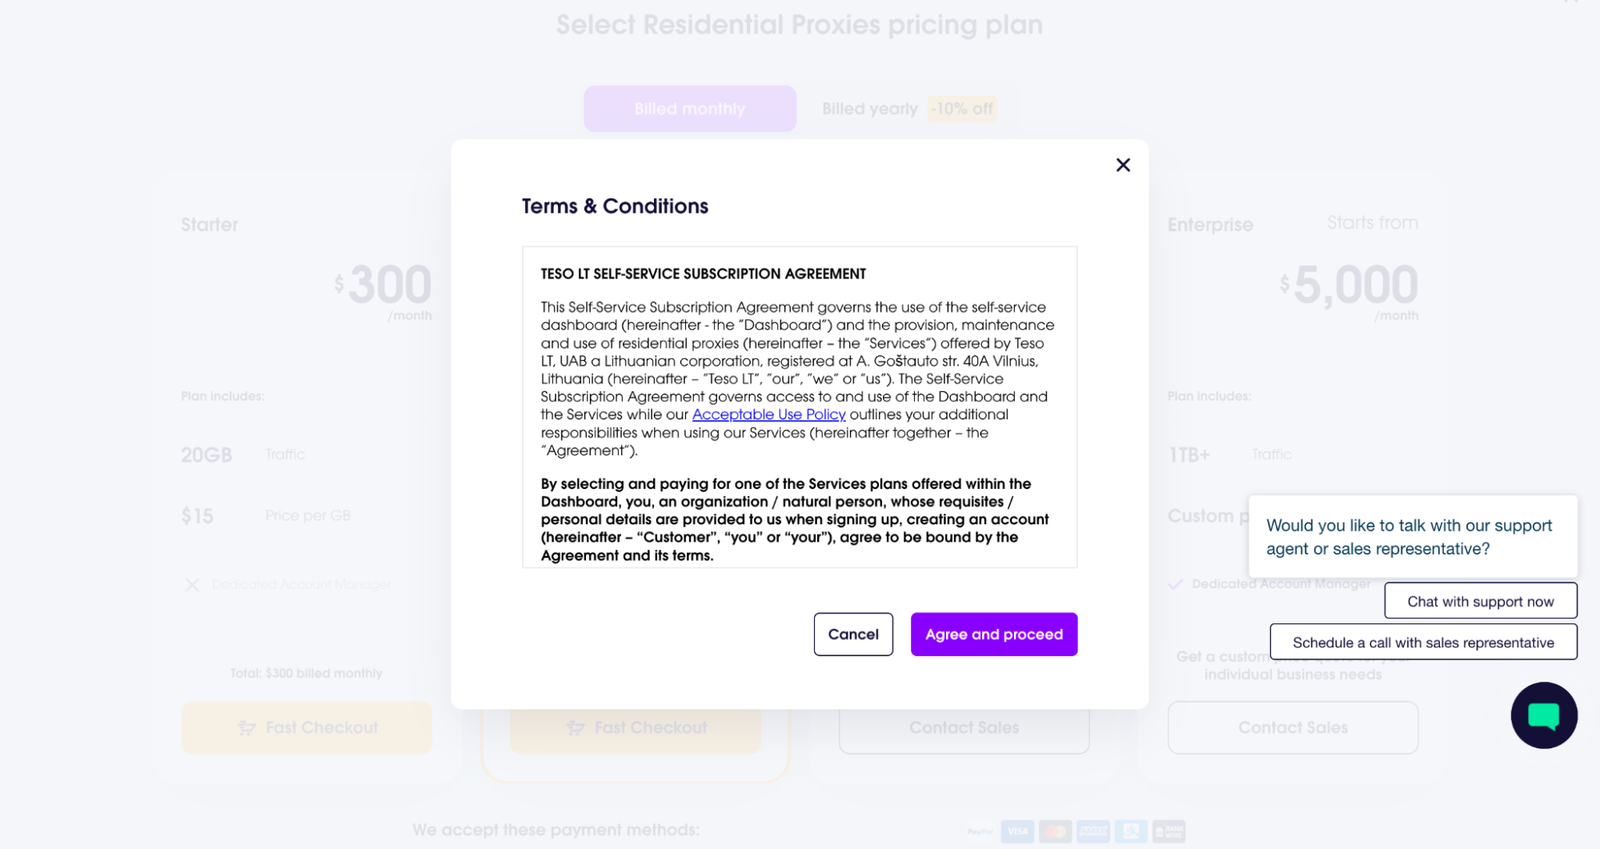Viewport: 1600px width, 849px height.
Task: Schedule a call with sales representative
Action: coord(1423,642)
